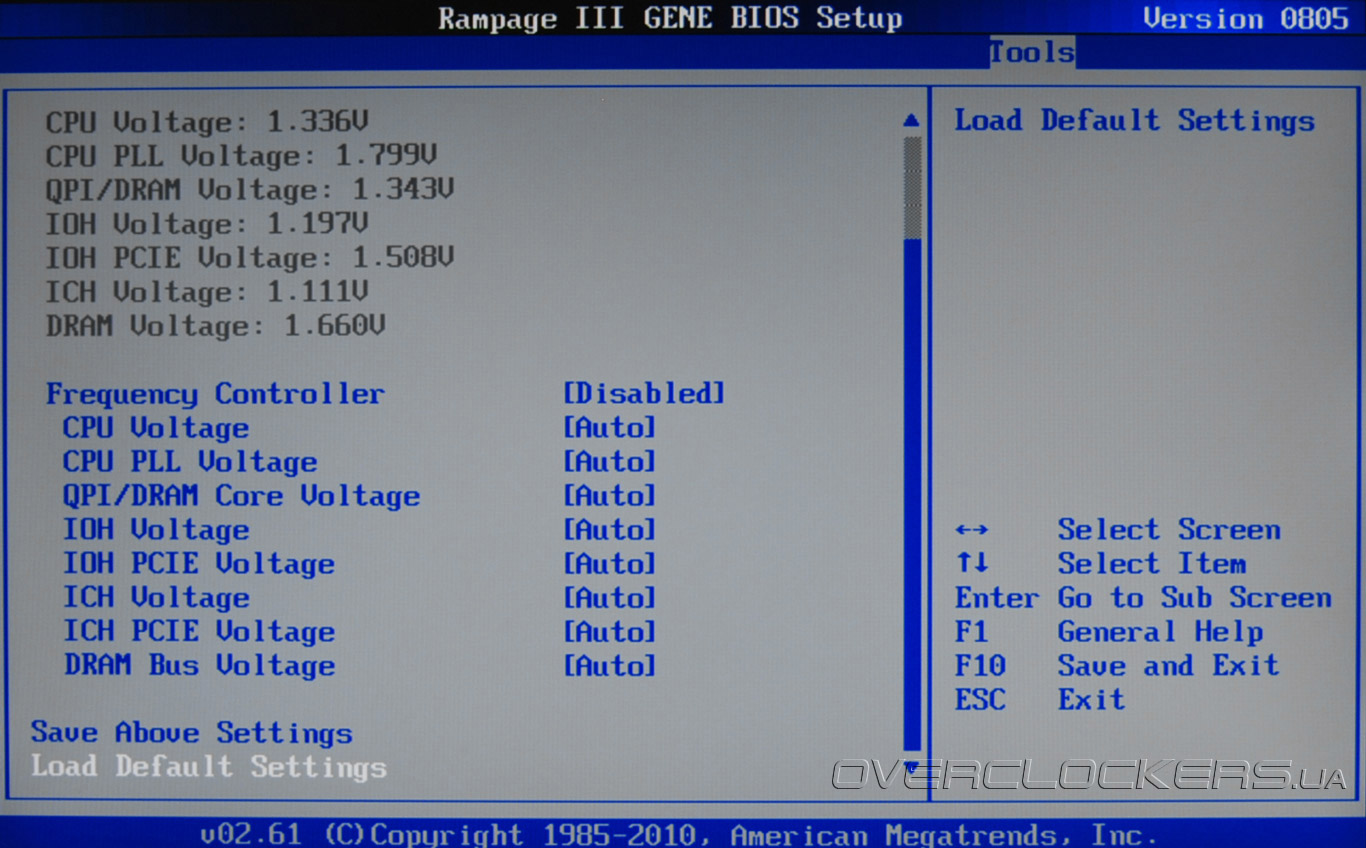Image resolution: width=1366 pixels, height=848 pixels.
Task: Open the [Auto] value for IOH Voltage
Action: (x=609, y=530)
